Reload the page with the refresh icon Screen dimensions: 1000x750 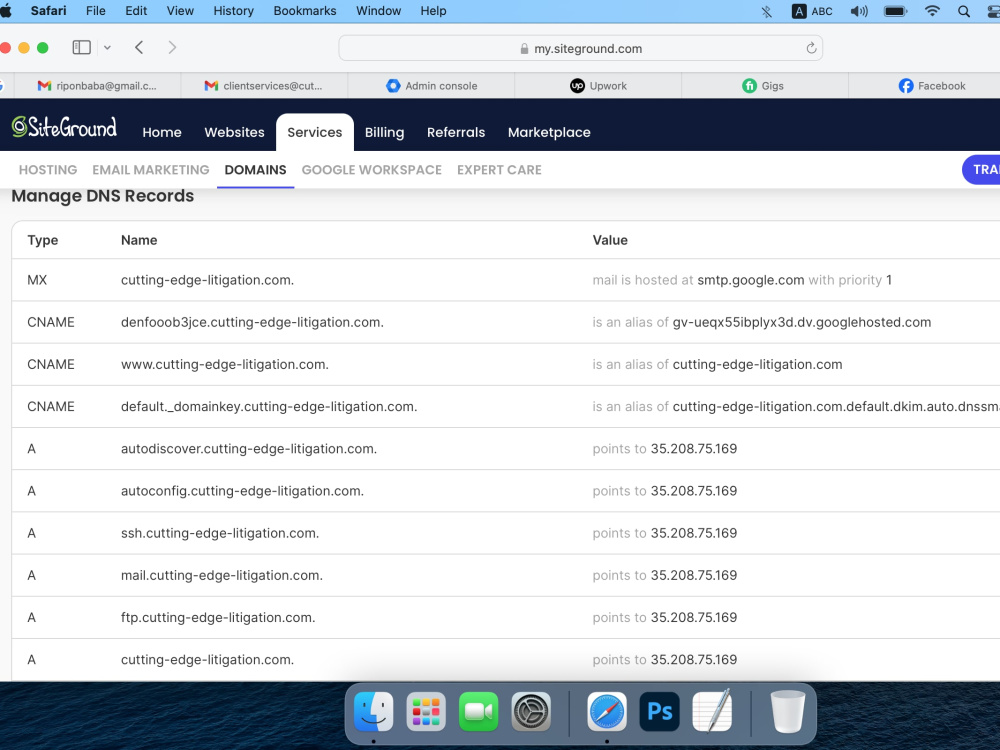(811, 48)
